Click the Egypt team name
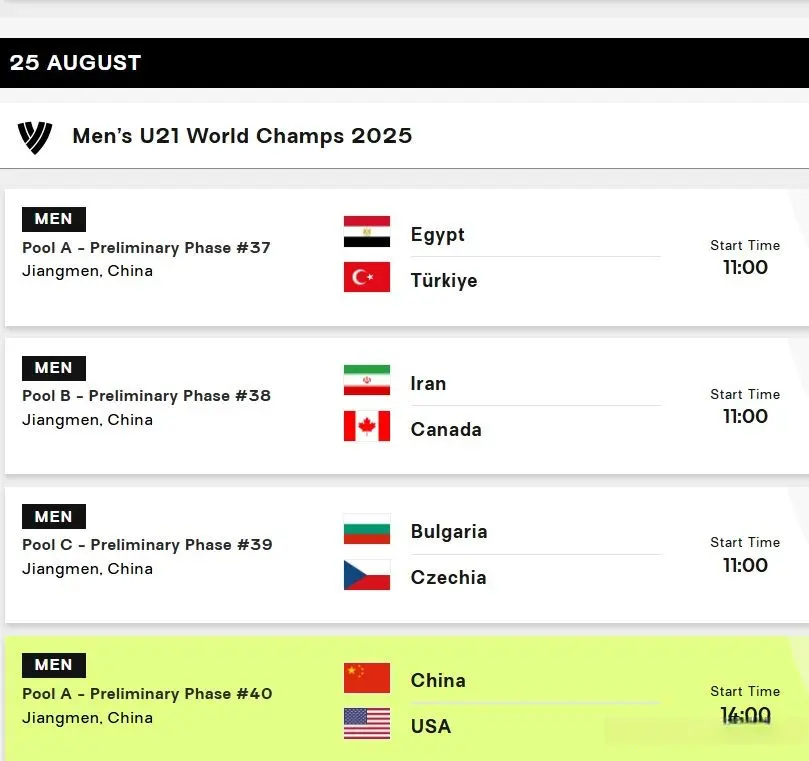 point(438,235)
